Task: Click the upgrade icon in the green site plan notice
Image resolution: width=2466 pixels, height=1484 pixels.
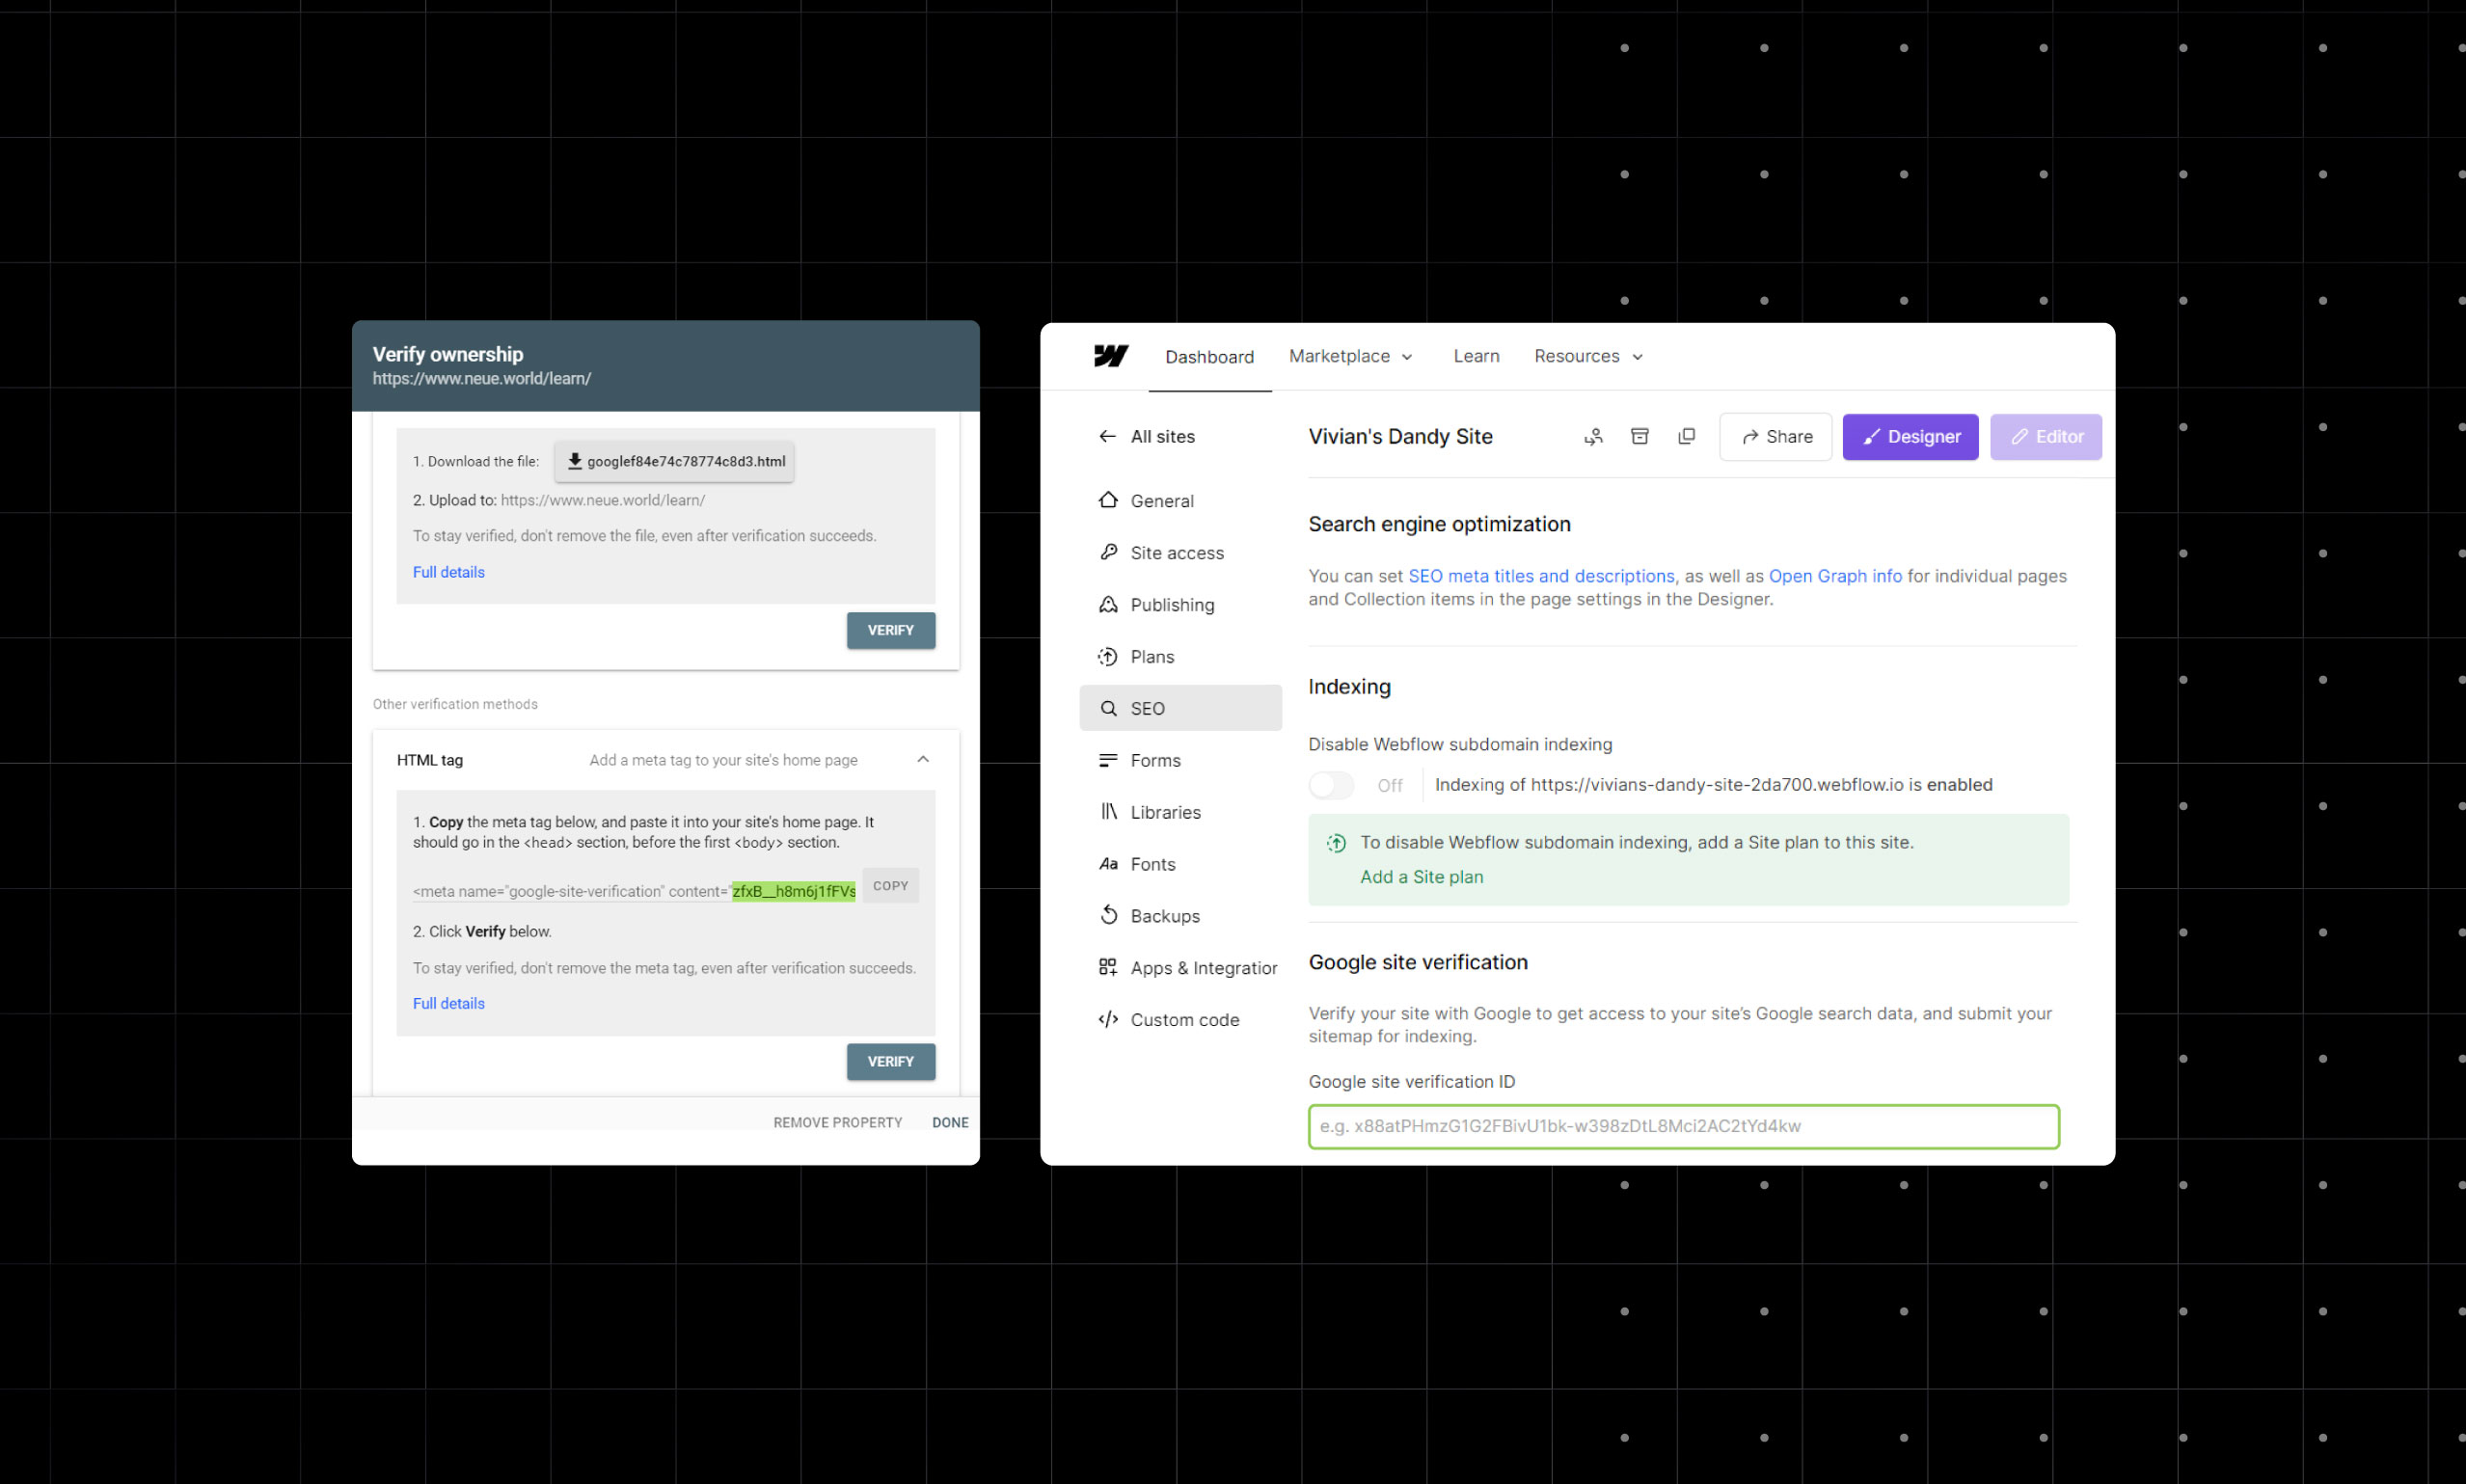Action: [x=1336, y=843]
